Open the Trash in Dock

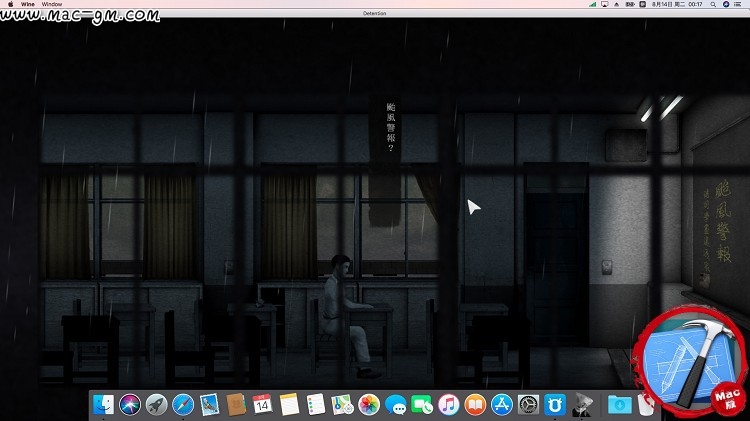646,405
